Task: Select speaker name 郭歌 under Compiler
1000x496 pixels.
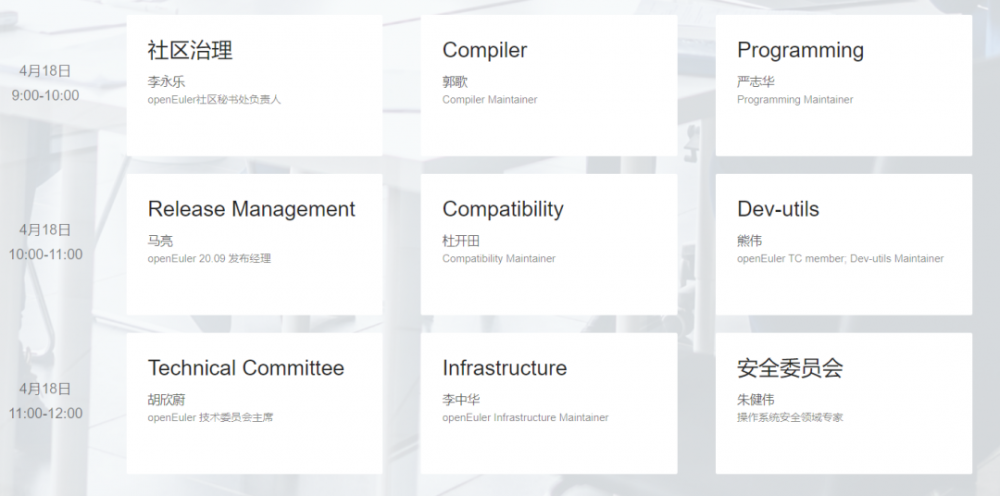Action: click(x=455, y=82)
